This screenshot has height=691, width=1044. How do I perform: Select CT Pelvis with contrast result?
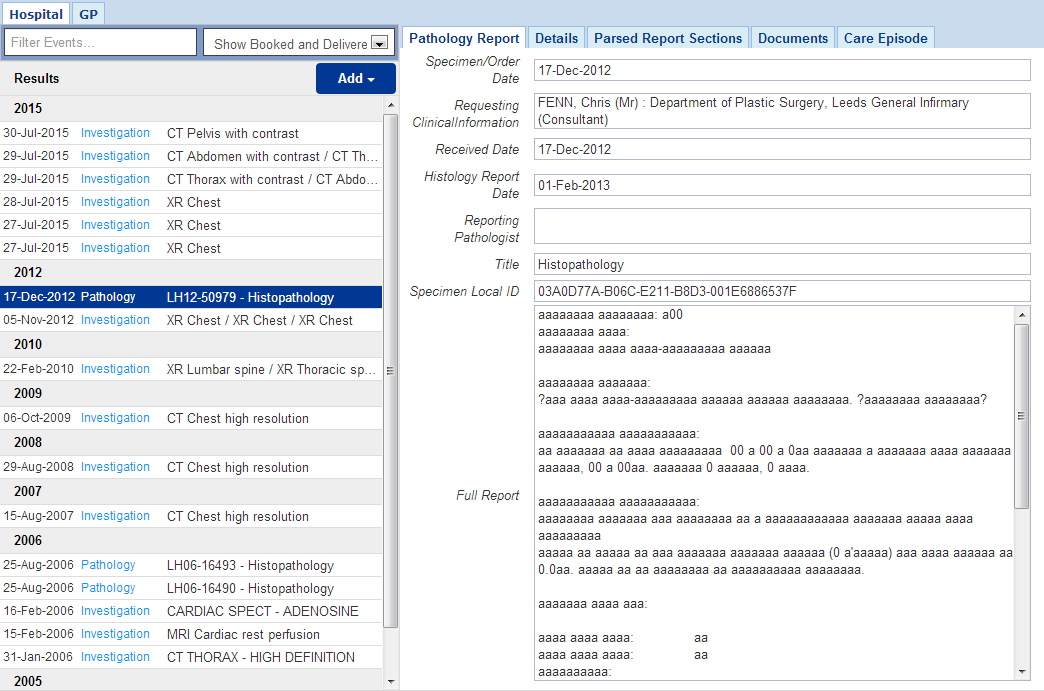232,133
